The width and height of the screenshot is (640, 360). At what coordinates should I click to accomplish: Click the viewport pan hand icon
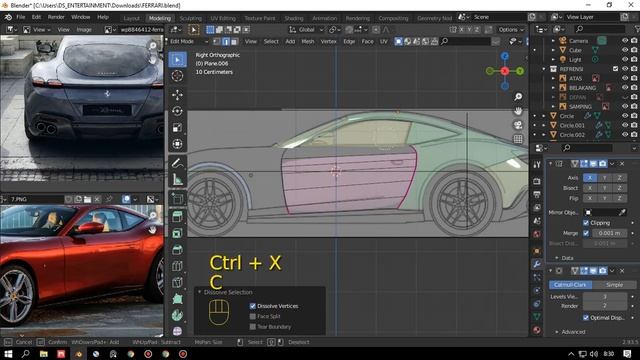pos(518,111)
